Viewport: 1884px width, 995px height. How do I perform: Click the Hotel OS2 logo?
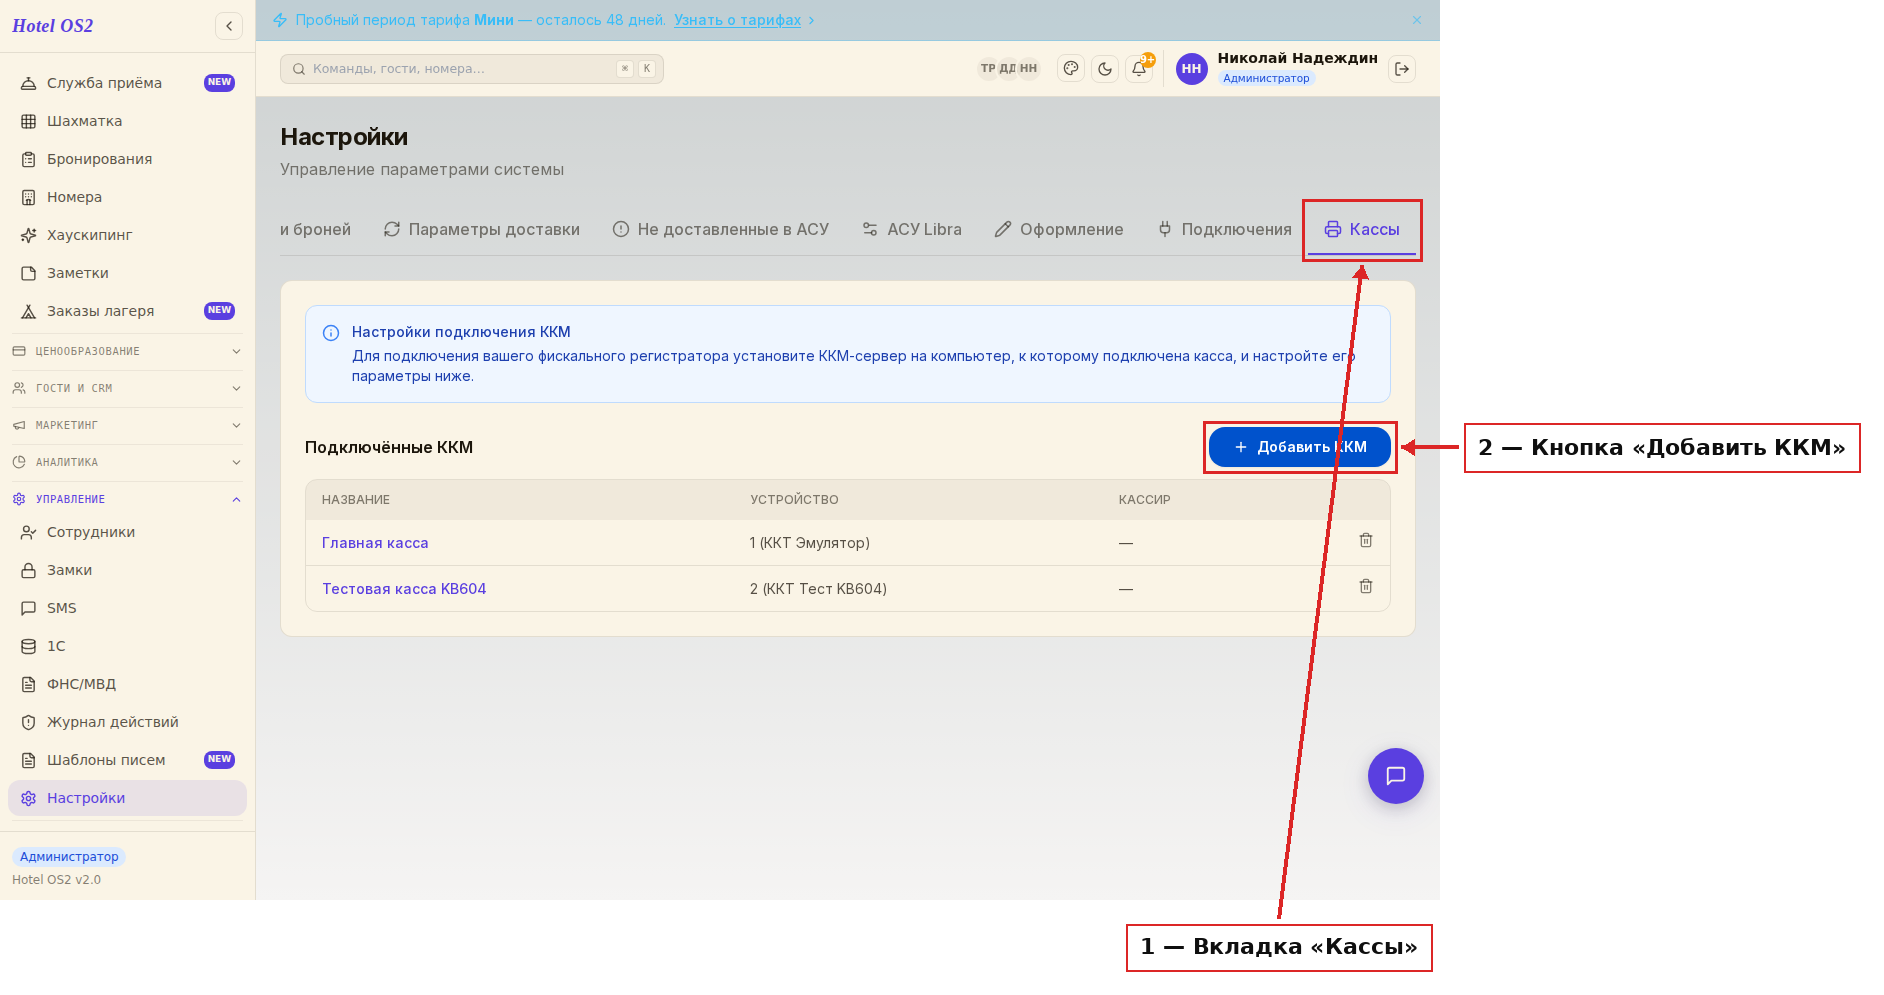click(53, 26)
